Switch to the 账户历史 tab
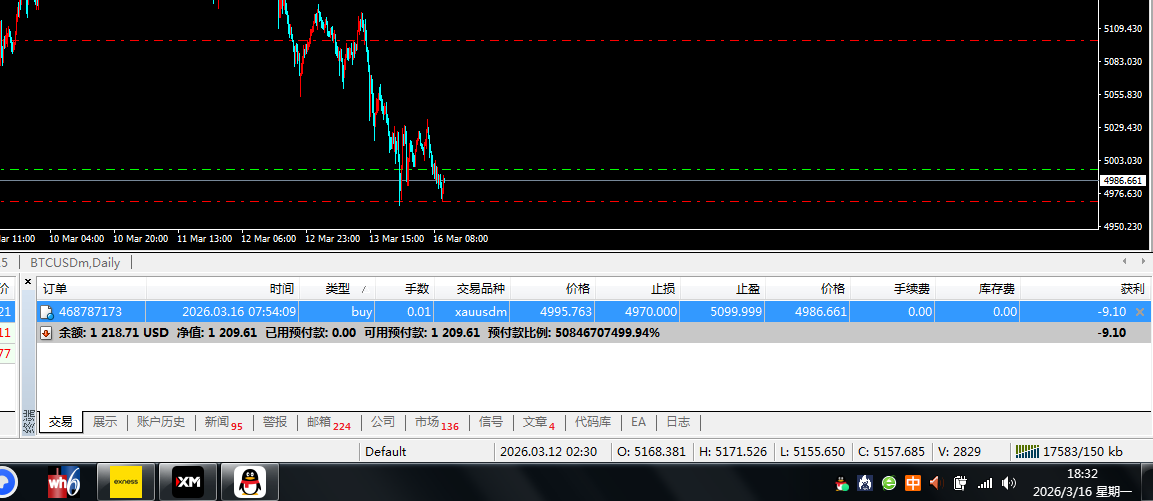The image size is (1153, 501). click(x=161, y=422)
